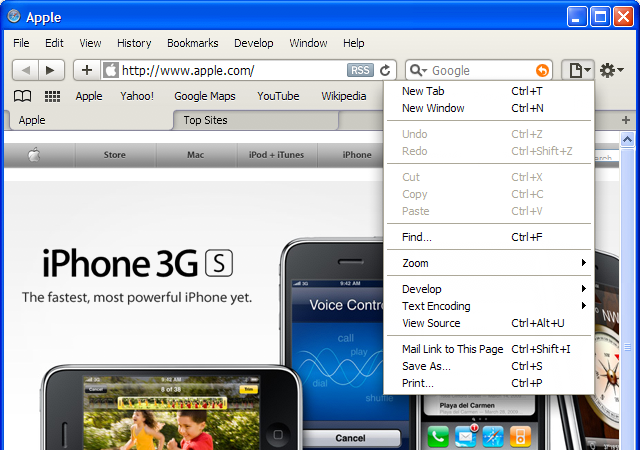Click the Phone app icon on iPhone
Viewport: 640px width, 450px height.
pos(438,436)
